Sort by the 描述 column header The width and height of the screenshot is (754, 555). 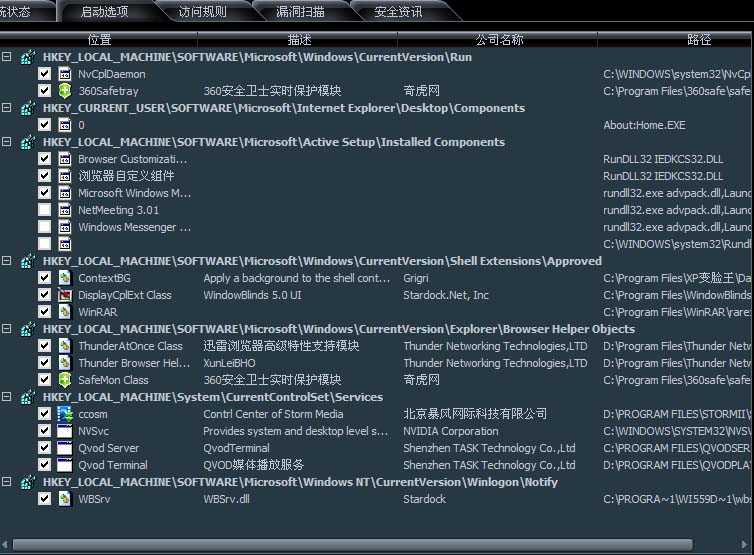(299, 39)
